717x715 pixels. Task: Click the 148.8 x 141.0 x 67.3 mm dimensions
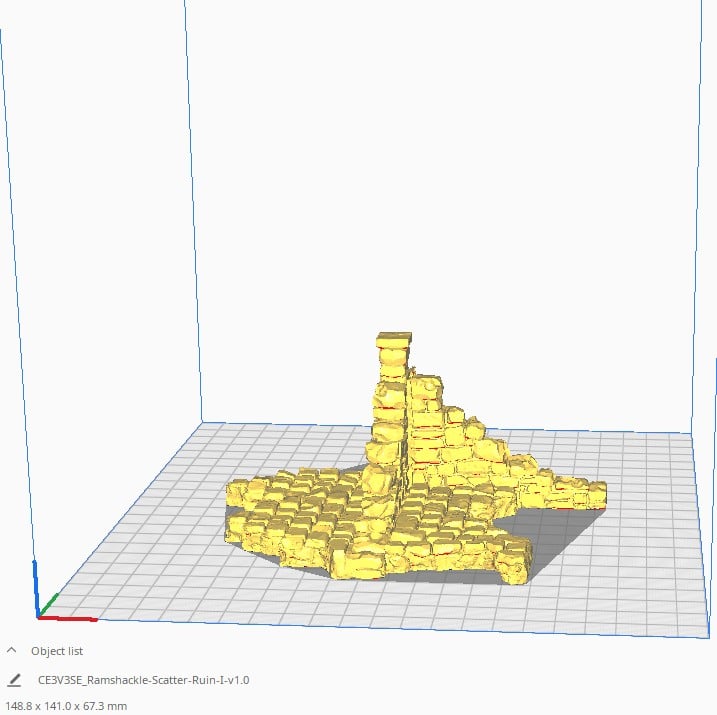(64, 706)
